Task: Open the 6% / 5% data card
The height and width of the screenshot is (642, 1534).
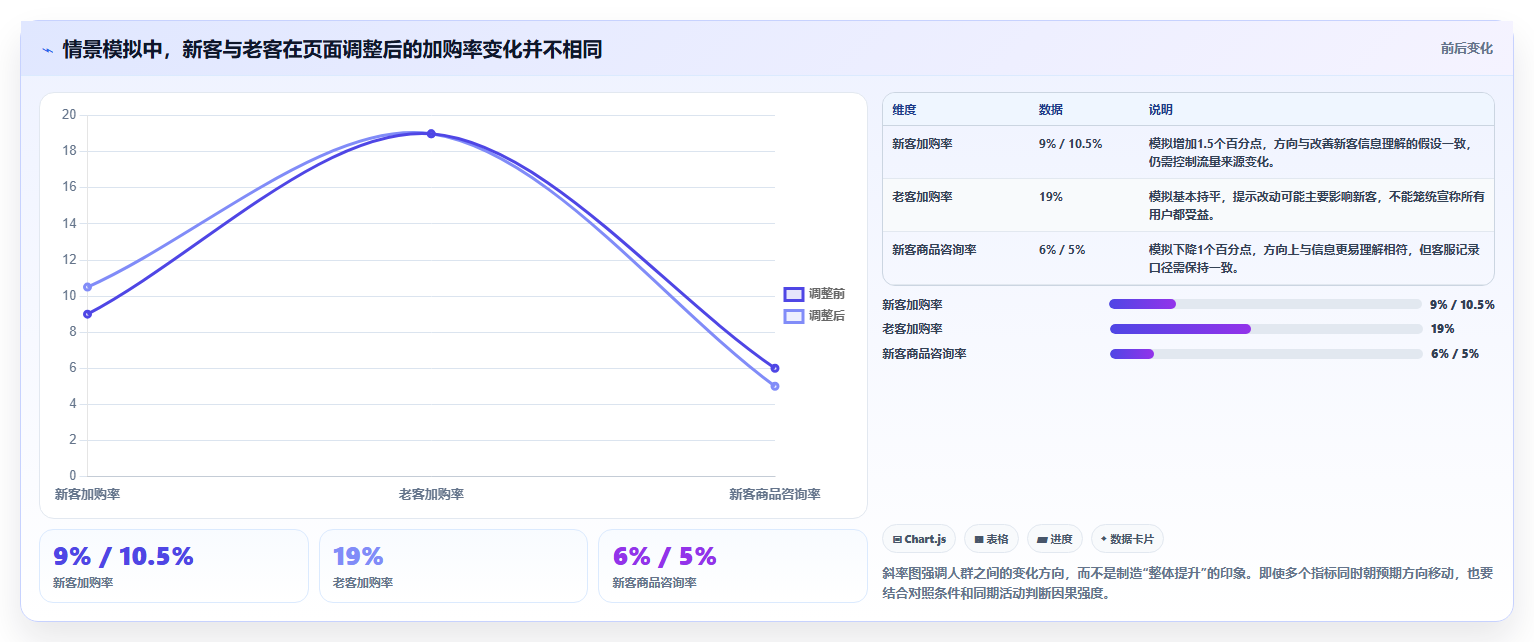Action: coord(733,566)
